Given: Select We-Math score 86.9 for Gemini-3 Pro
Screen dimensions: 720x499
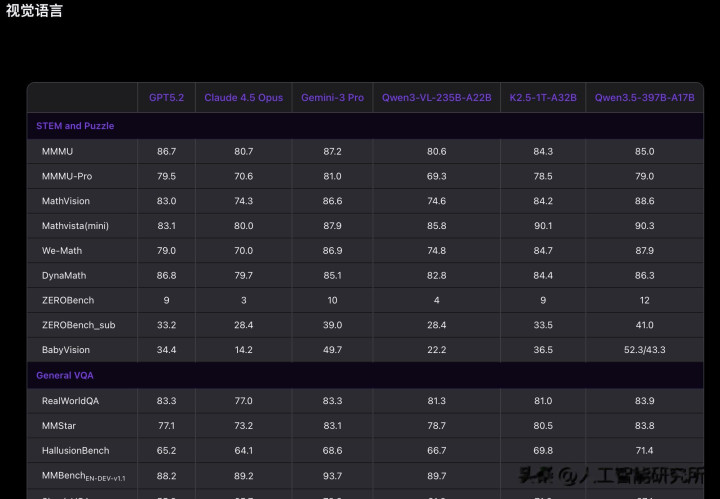Looking at the screenshot, I should pos(332,251).
